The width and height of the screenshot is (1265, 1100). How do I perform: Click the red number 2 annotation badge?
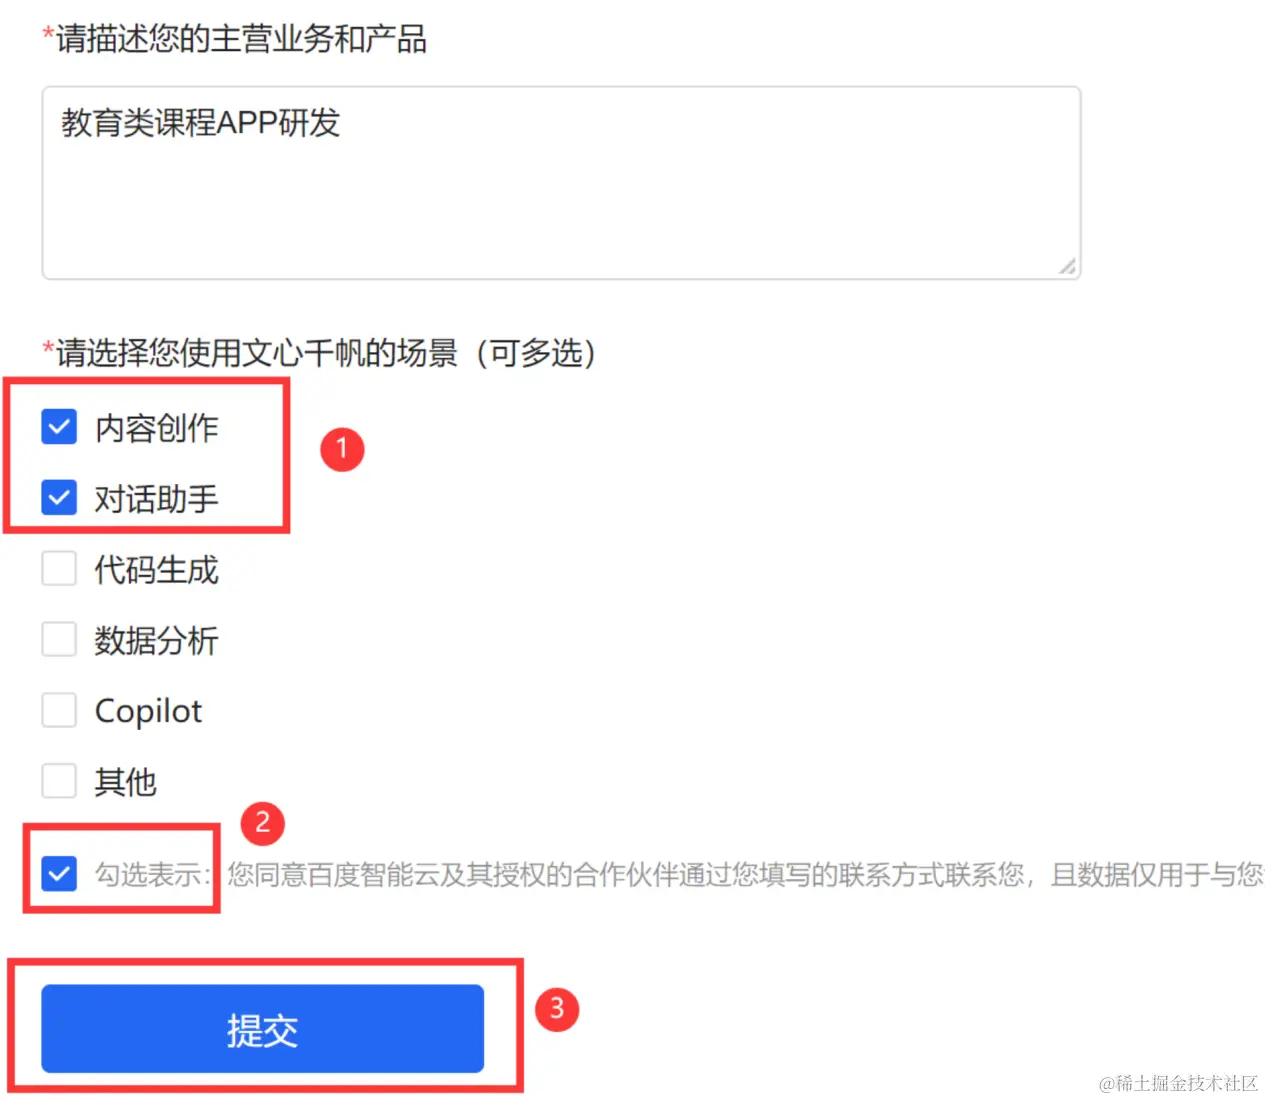(263, 823)
